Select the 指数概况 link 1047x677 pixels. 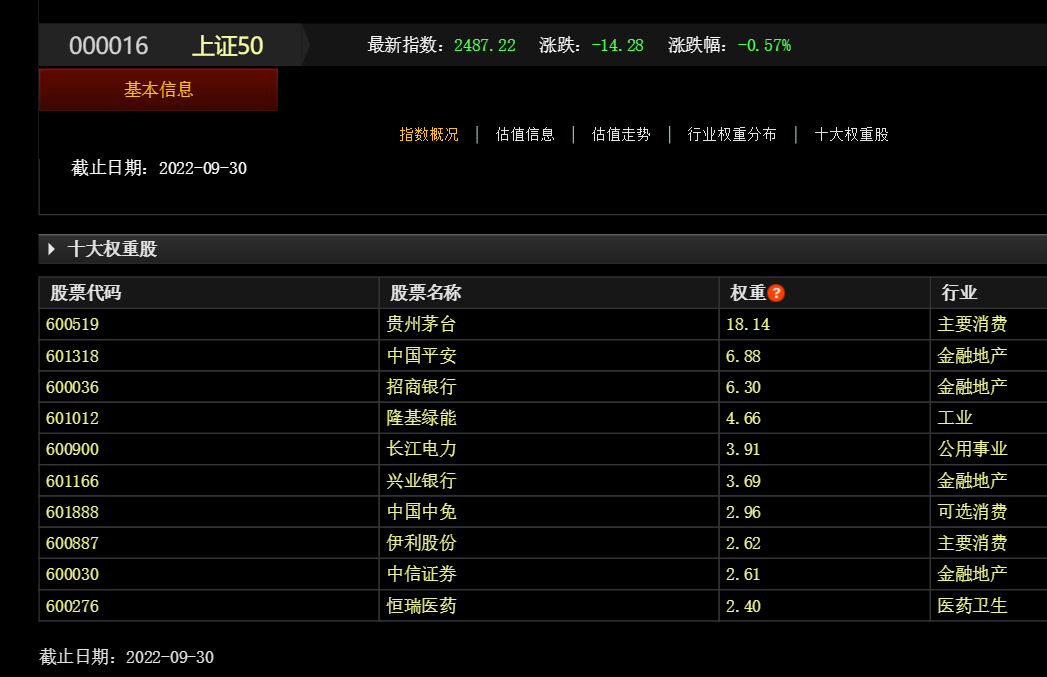click(x=429, y=134)
